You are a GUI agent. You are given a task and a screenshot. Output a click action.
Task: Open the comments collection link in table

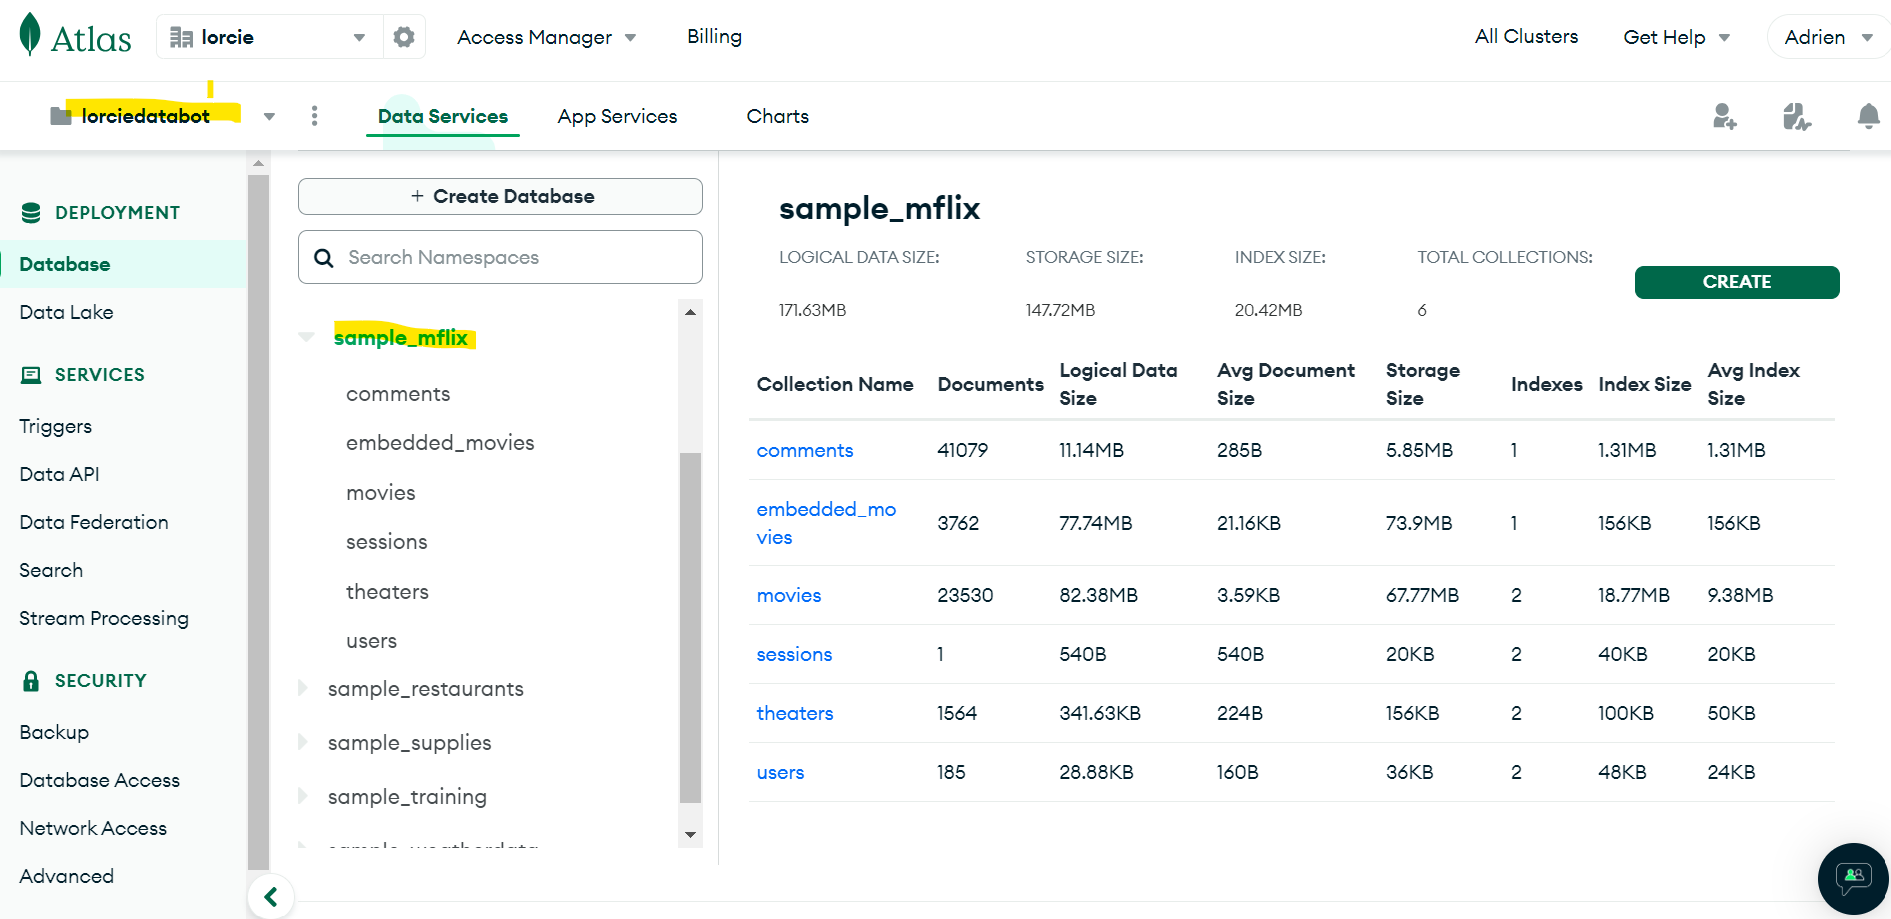point(805,450)
